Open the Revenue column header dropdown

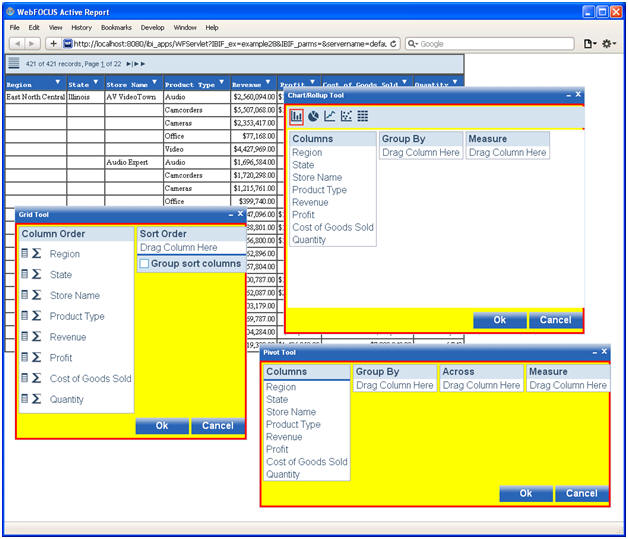pyautogui.click(x=268, y=82)
